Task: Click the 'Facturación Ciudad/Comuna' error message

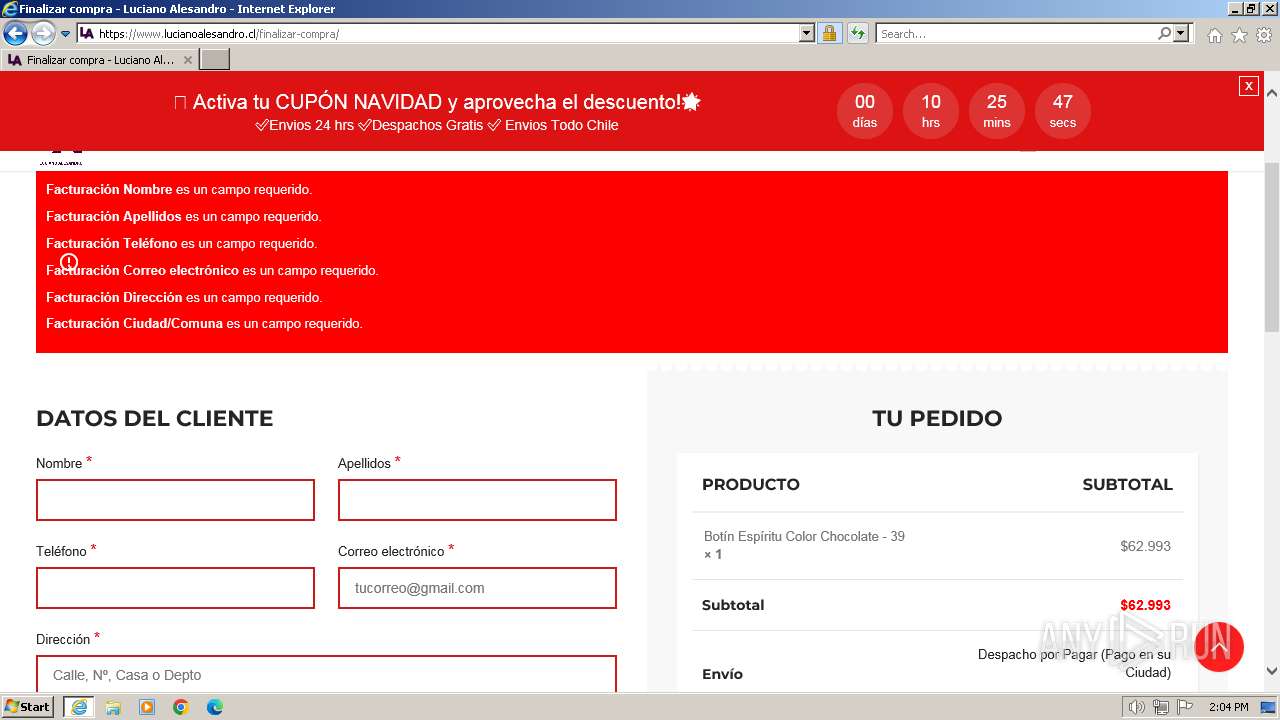Action: pos(204,323)
